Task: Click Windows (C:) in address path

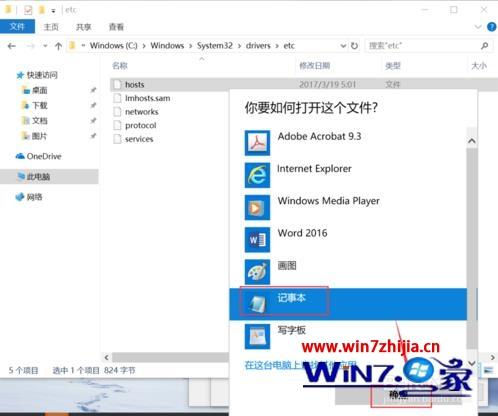Action: [114, 45]
